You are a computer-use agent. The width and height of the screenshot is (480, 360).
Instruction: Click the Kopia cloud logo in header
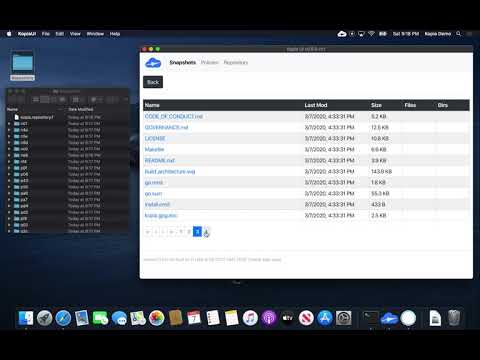click(153, 63)
